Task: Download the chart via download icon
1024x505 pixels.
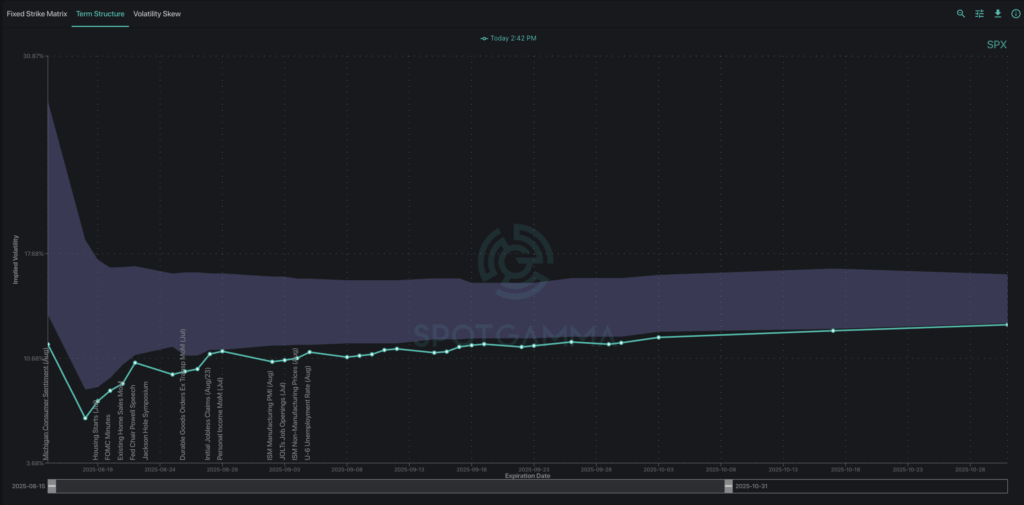Action: coord(997,14)
